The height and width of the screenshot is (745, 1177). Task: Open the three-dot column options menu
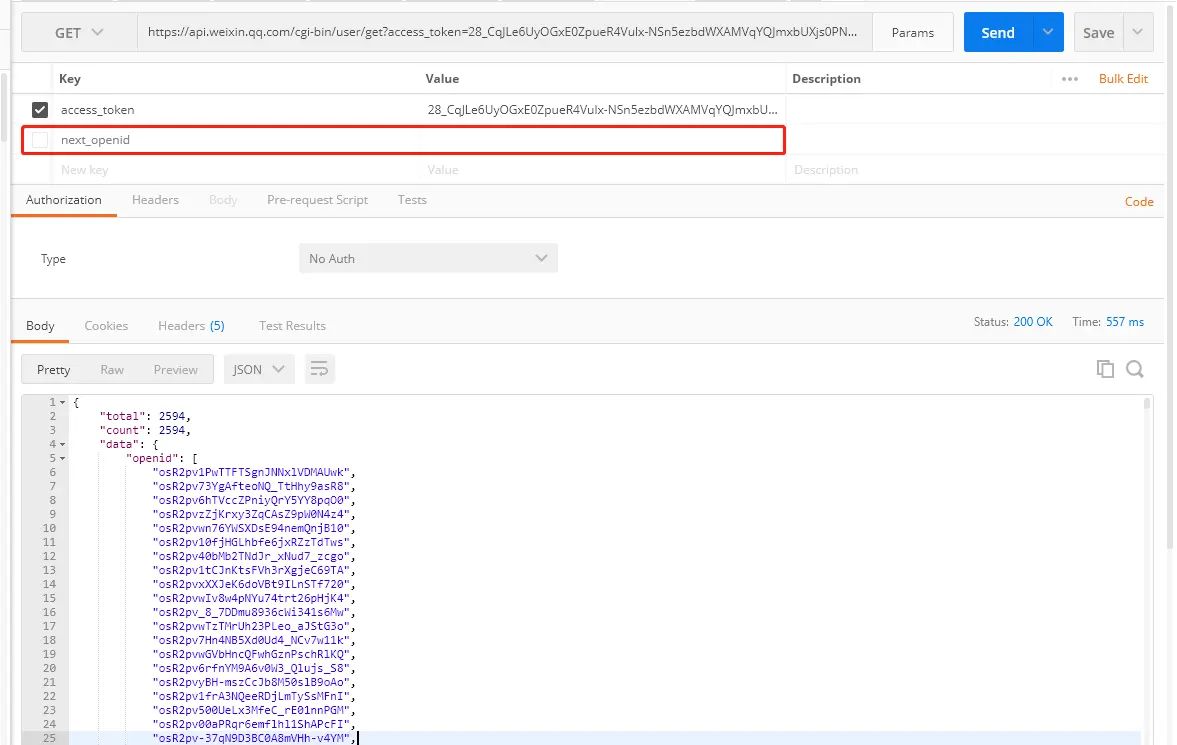pos(1070,79)
